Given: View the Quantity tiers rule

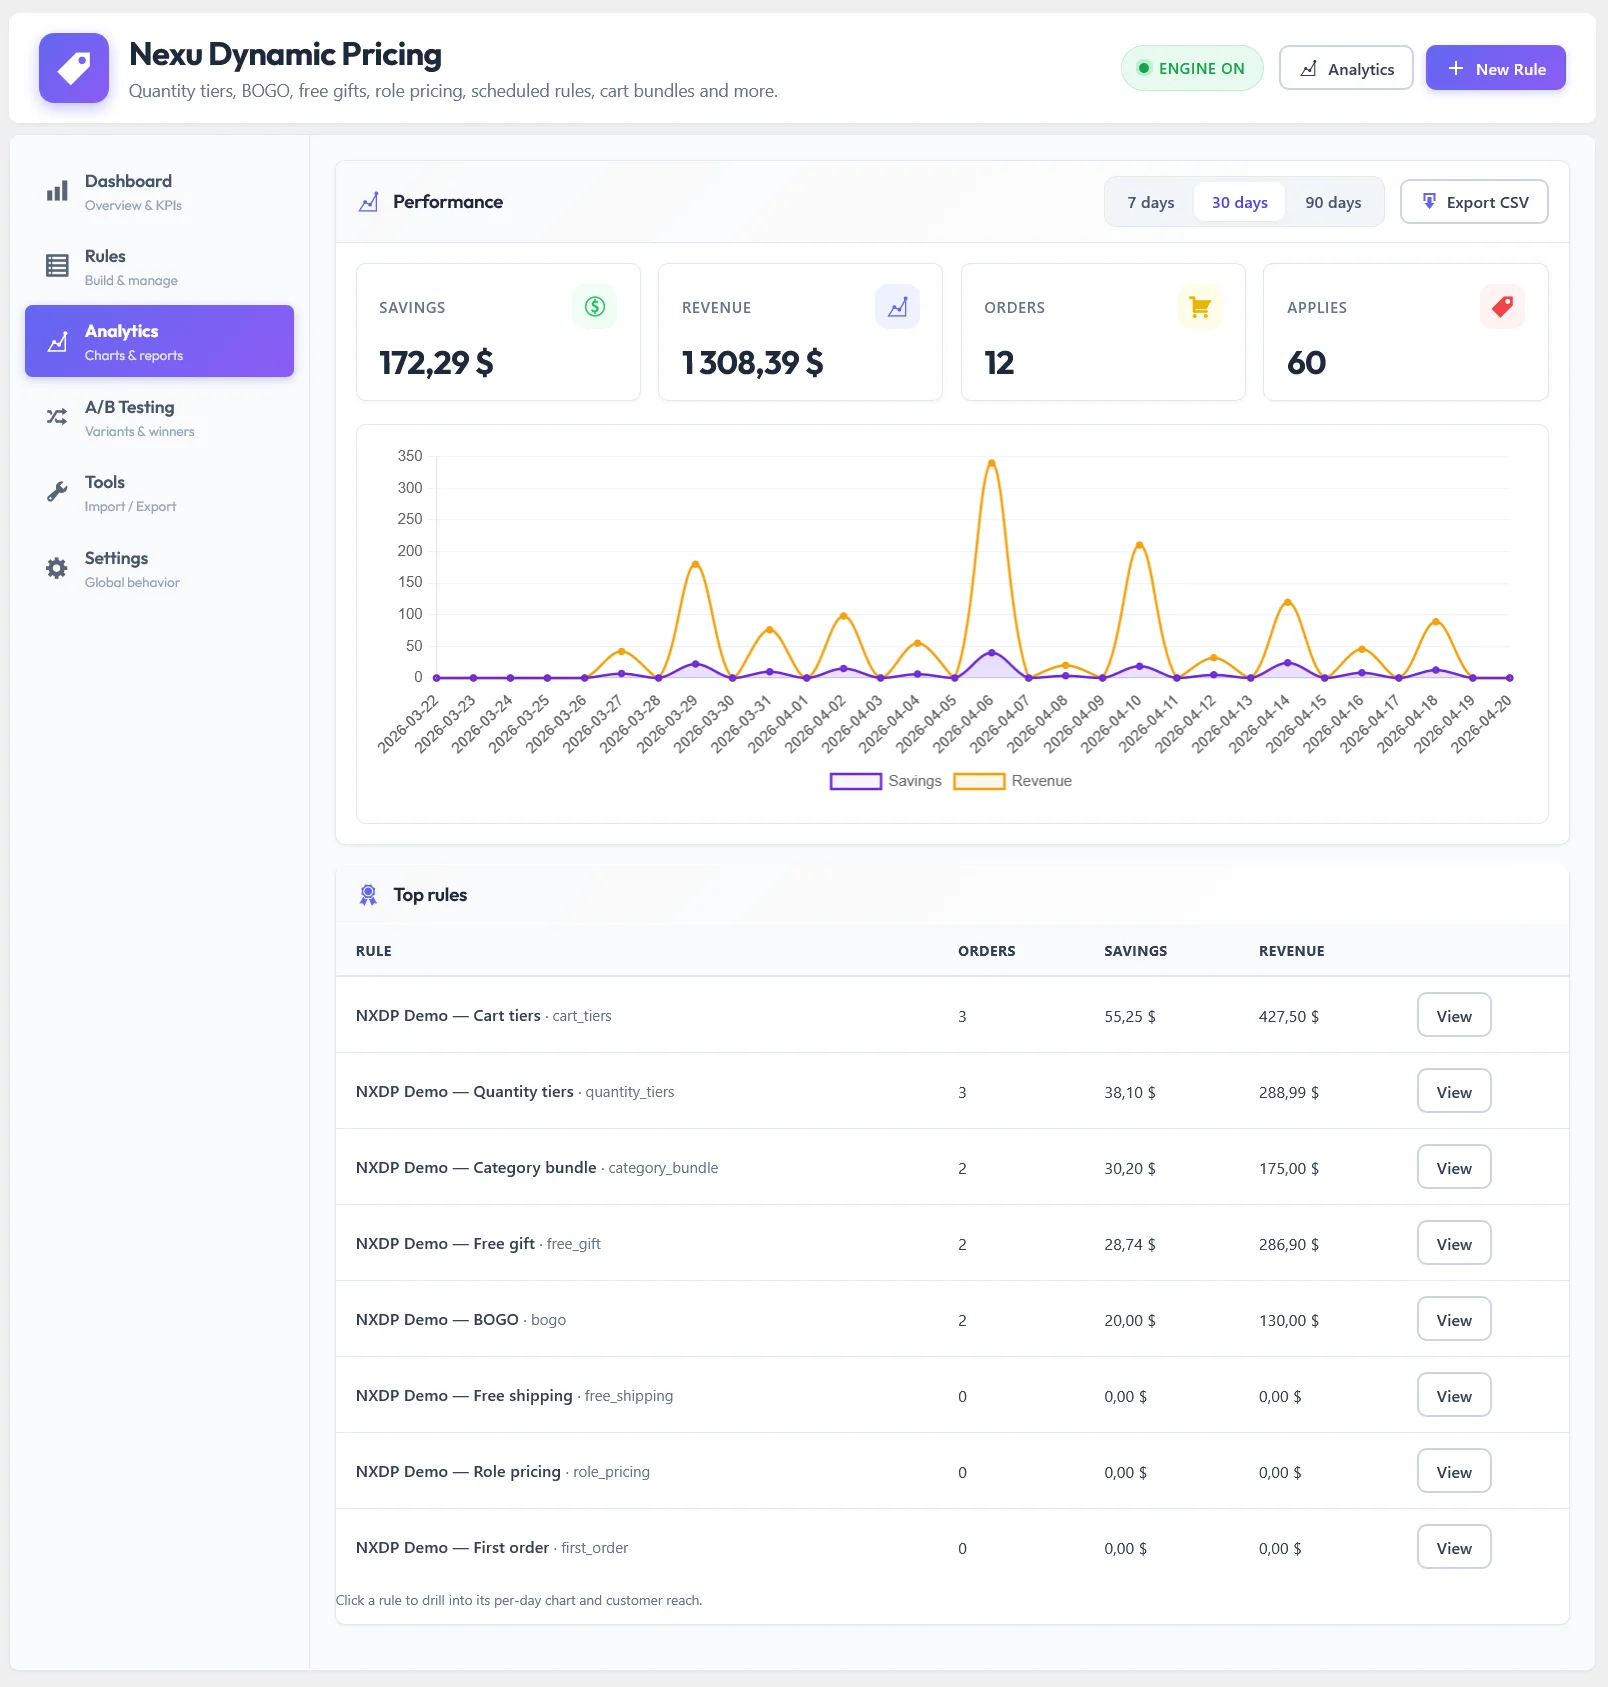Looking at the screenshot, I should (x=1454, y=1091).
